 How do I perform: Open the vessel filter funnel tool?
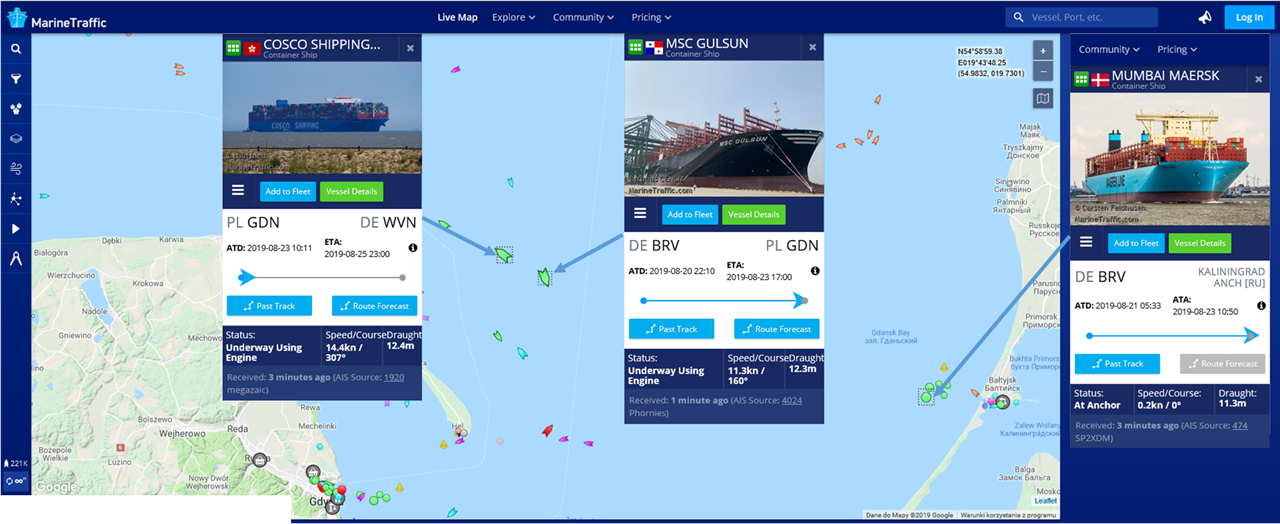pyautogui.click(x=16, y=78)
